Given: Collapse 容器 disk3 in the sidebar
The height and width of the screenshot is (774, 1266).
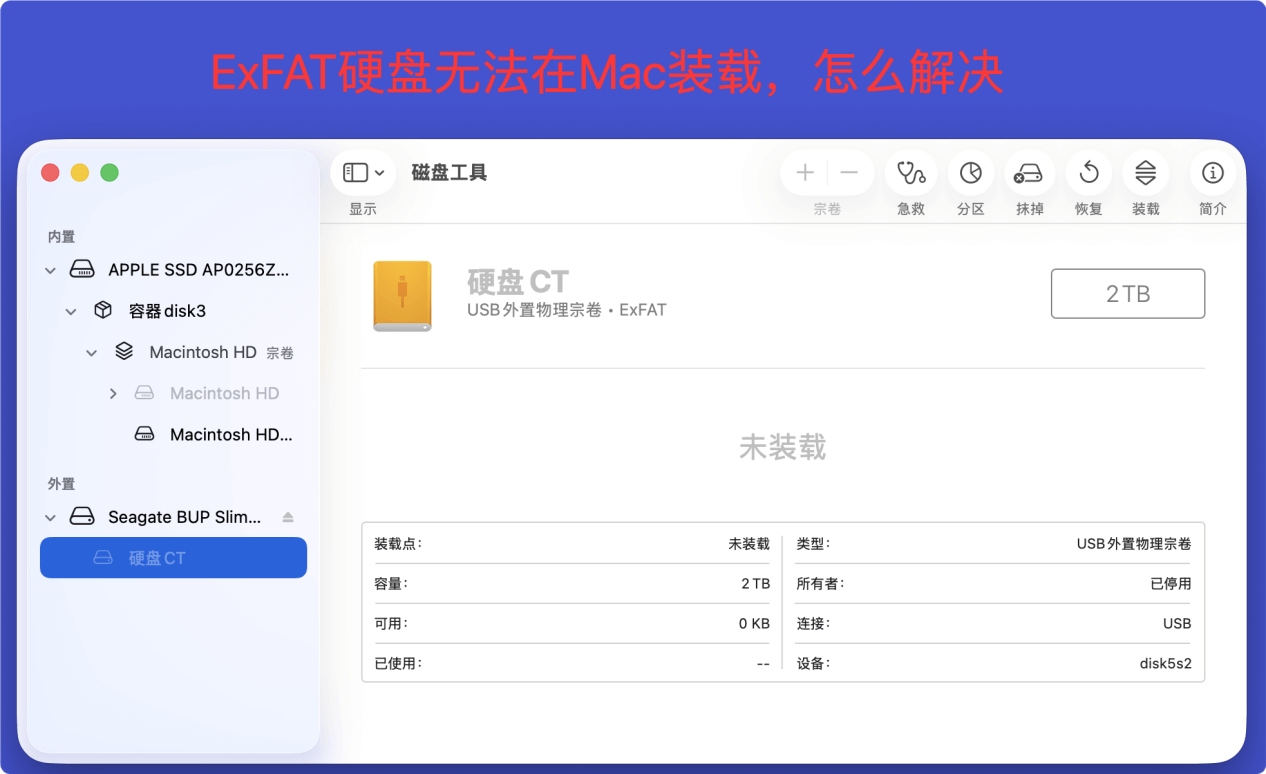Looking at the screenshot, I should point(70,310).
